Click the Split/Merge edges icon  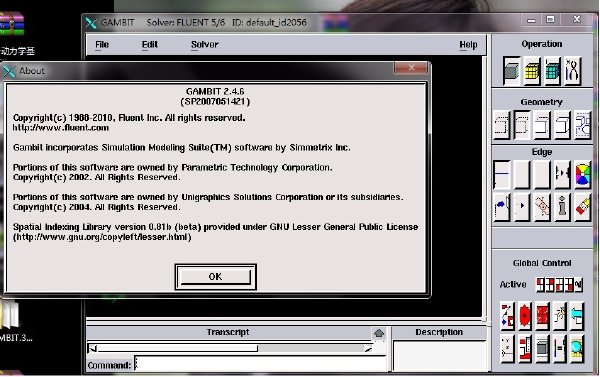[x=562, y=175]
